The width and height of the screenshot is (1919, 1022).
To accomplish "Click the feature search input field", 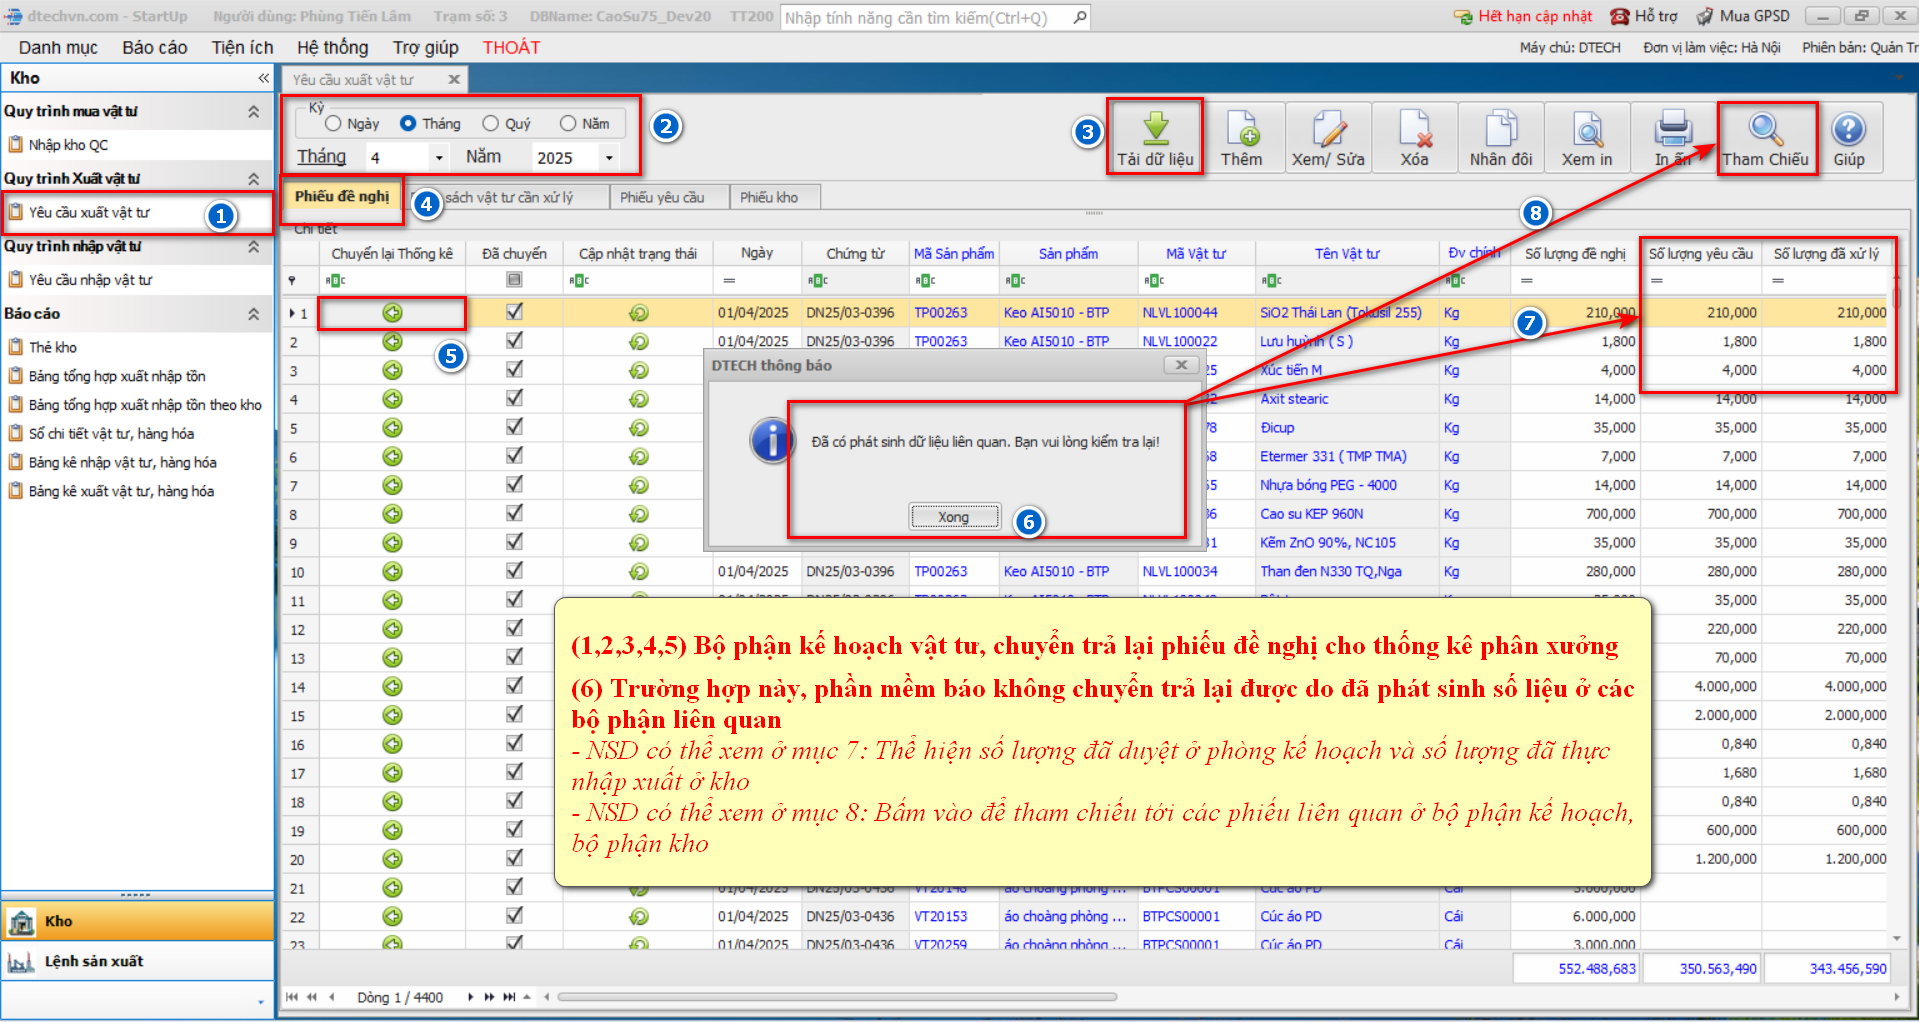I will pos(925,18).
